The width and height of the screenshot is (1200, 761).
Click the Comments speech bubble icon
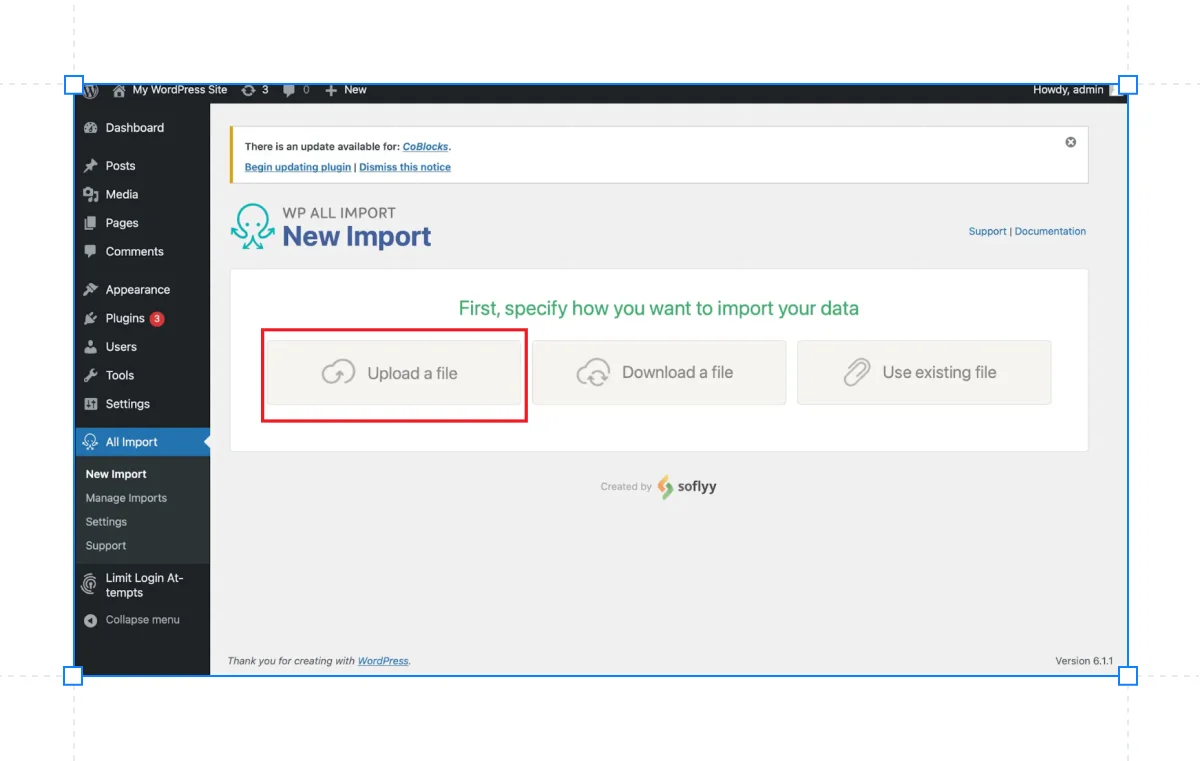point(90,252)
